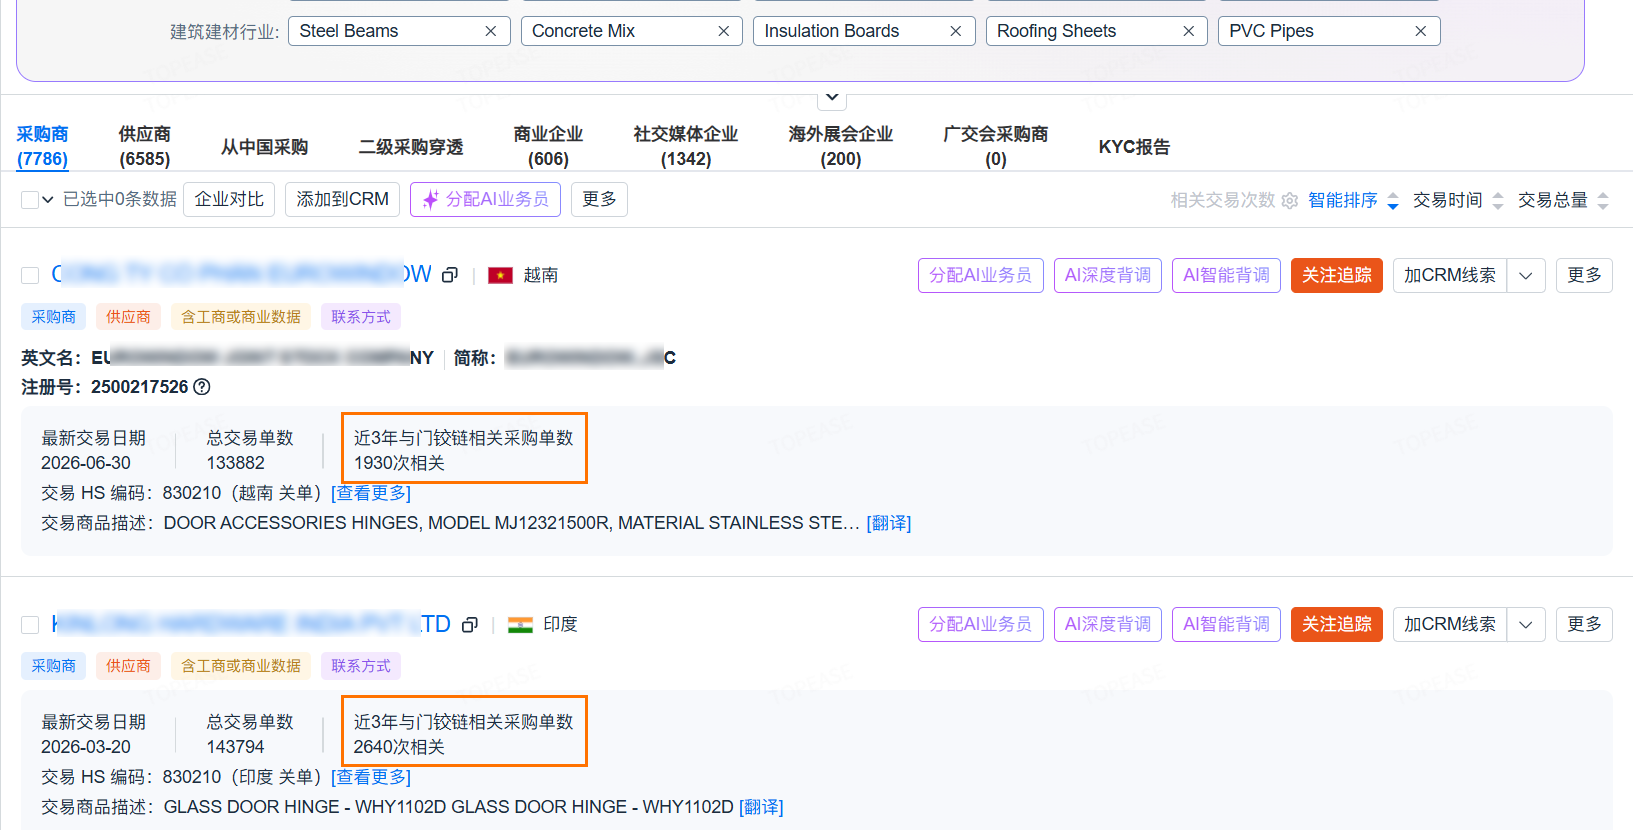Open the 社交媒体企业 (1342) tab
This screenshot has height=830, width=1633.
tap(686, 146)
